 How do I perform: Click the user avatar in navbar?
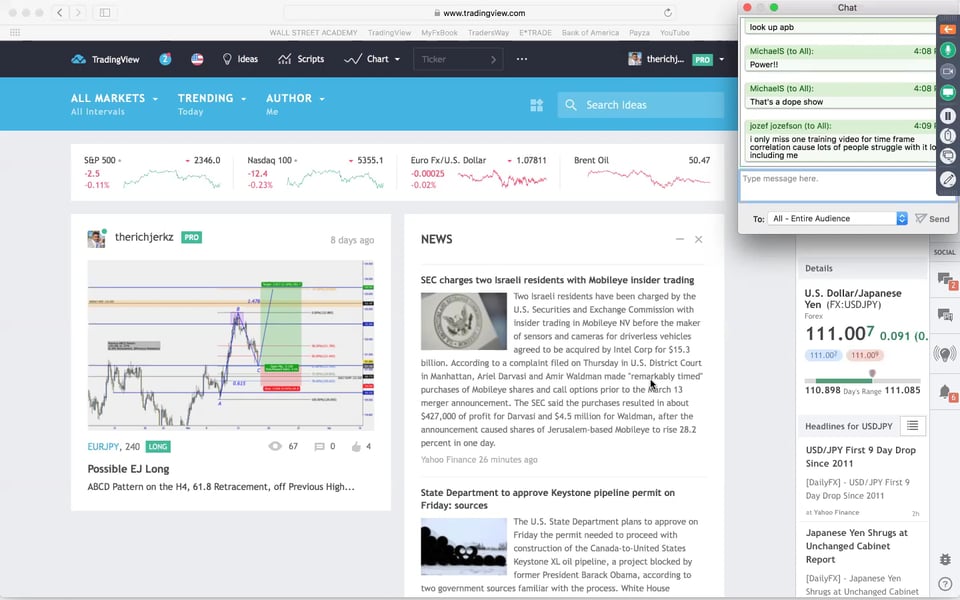(634, 59)
